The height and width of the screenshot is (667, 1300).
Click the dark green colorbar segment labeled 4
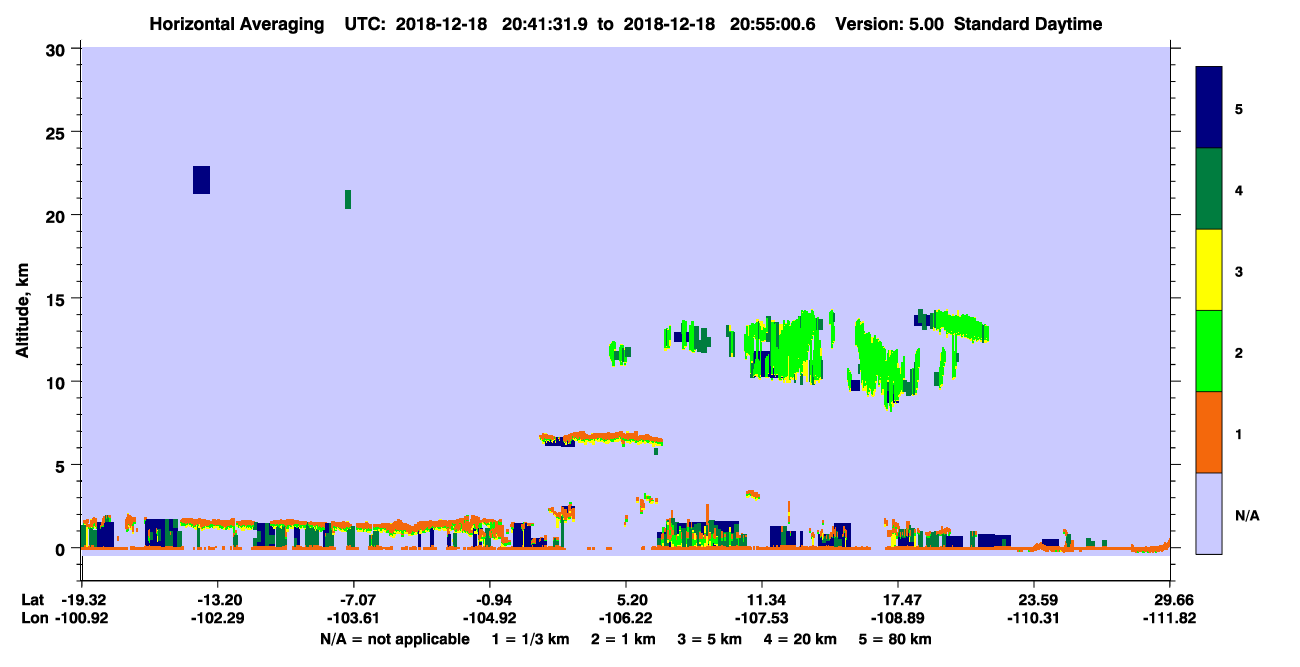tap(1209, 189)
